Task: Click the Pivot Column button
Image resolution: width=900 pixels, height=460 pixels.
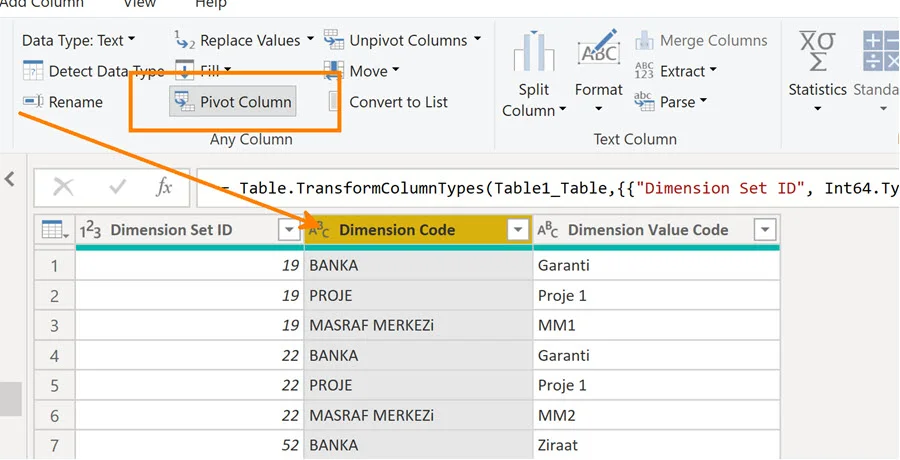Action: coord(233,101)
